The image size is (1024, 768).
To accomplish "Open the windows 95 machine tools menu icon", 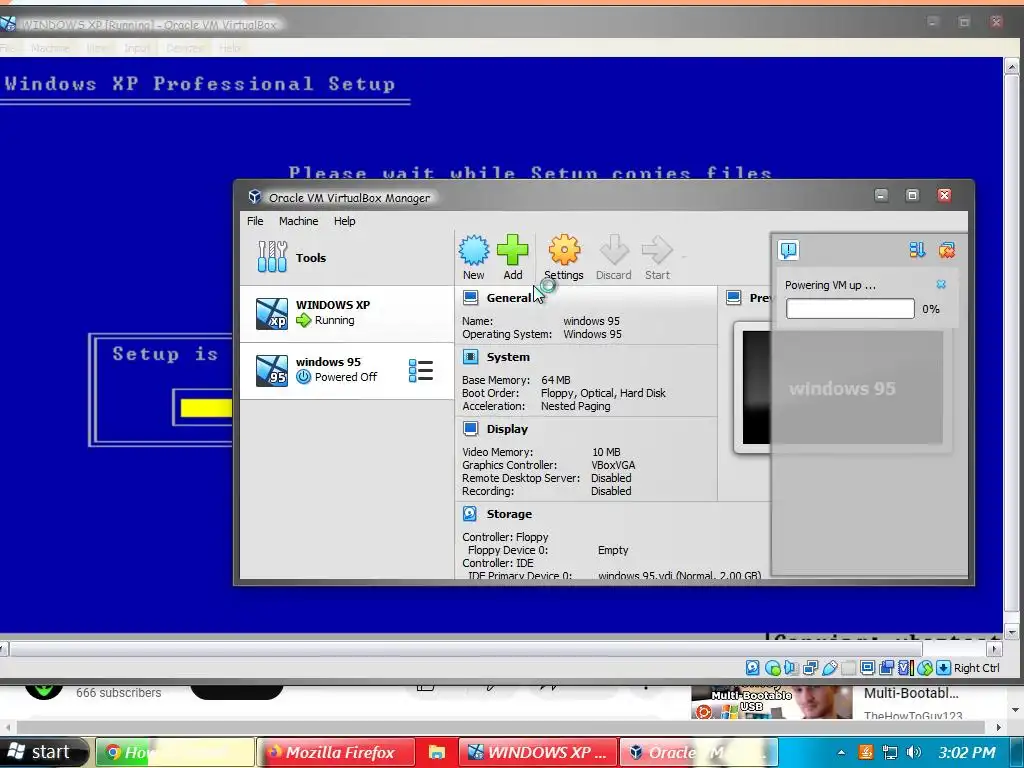I will 421,370.
